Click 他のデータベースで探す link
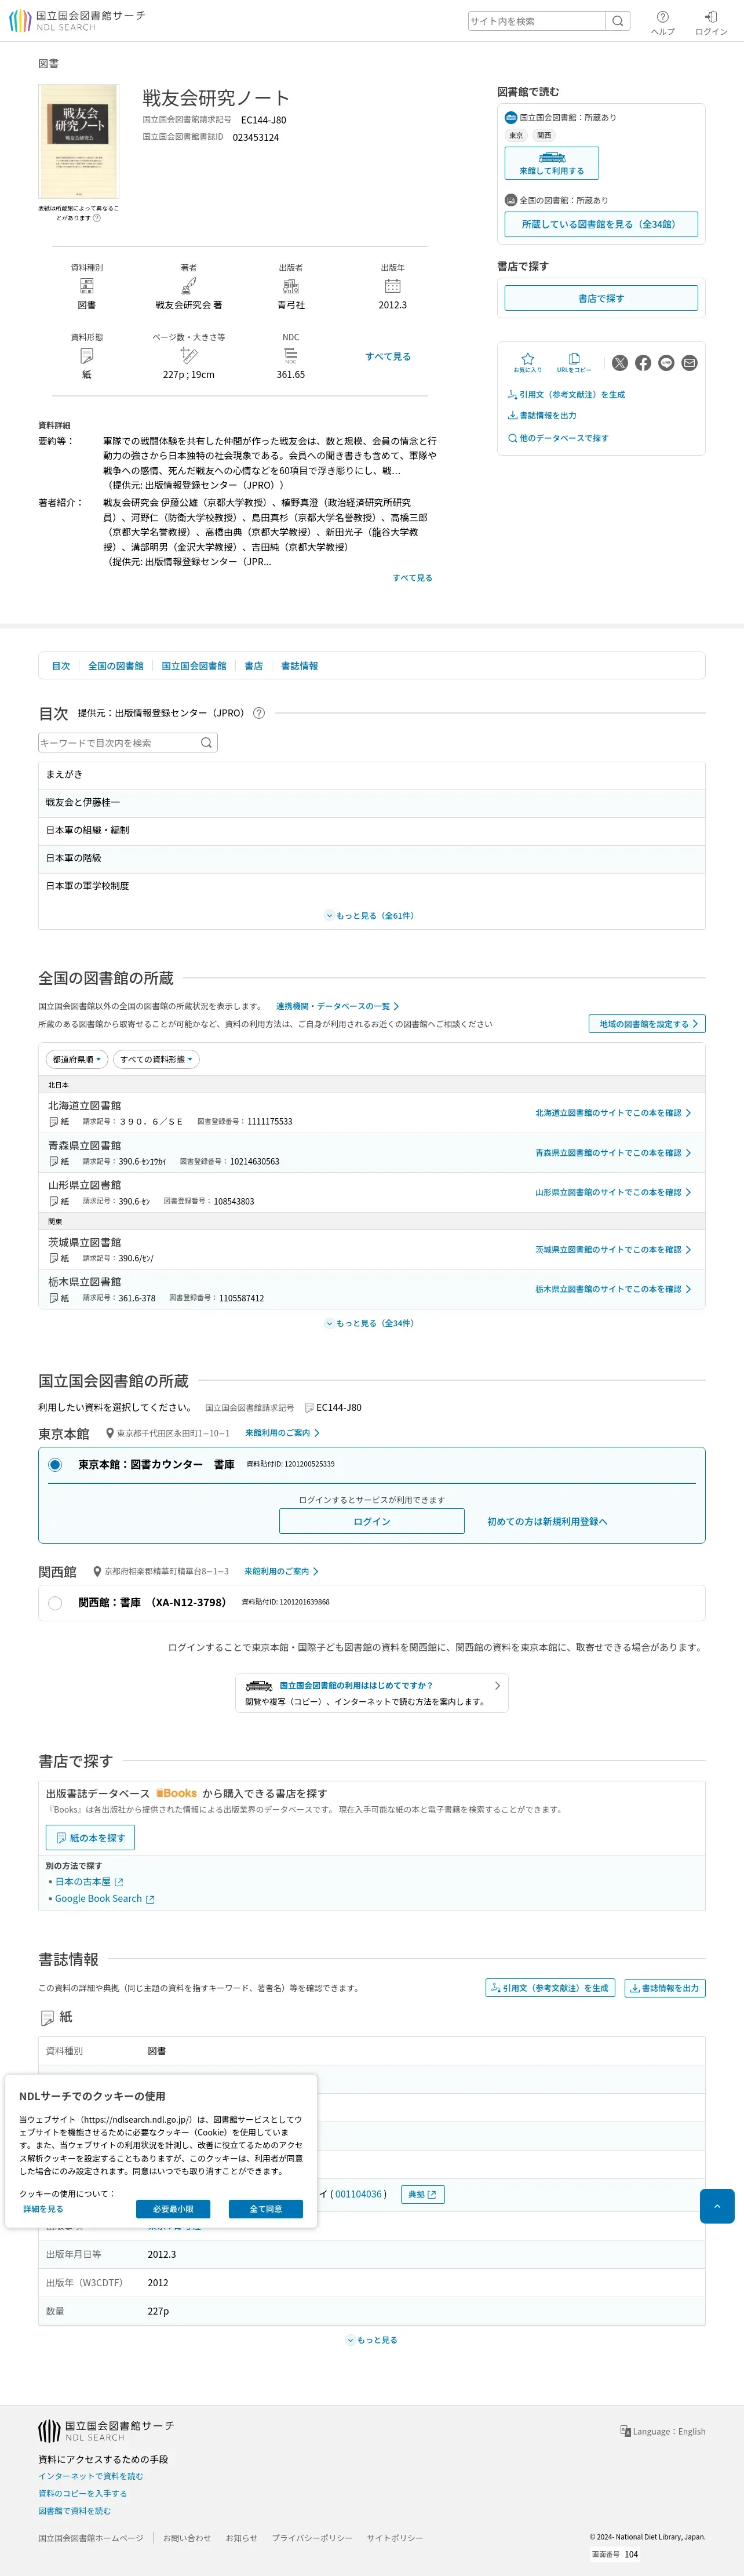The height and width of the screenshot is (2576, 744). point(558,438)
